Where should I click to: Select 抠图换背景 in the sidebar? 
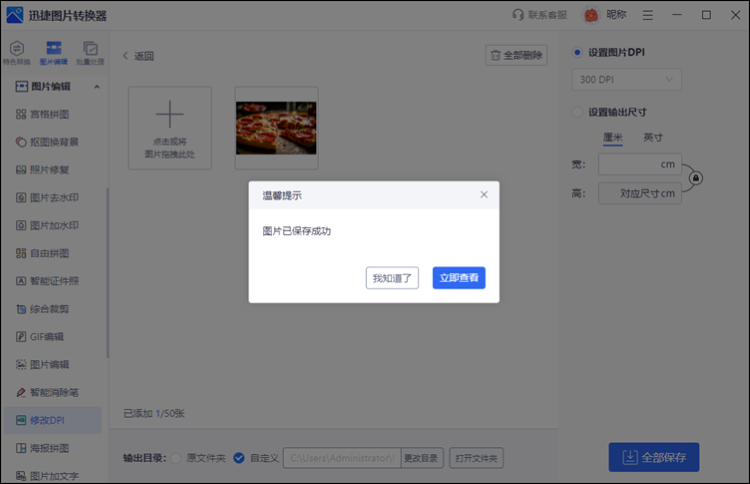[47, 142]
